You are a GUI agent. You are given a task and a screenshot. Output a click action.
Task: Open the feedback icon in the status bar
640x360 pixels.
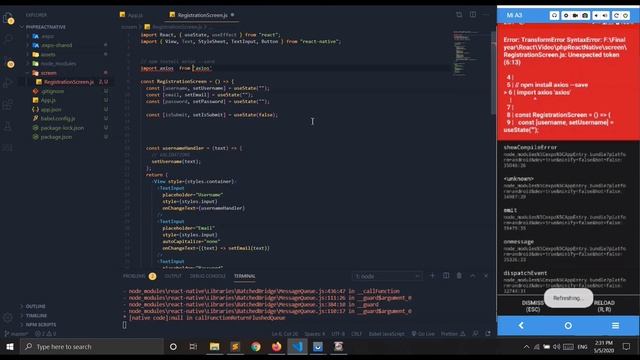coord(476,333)
